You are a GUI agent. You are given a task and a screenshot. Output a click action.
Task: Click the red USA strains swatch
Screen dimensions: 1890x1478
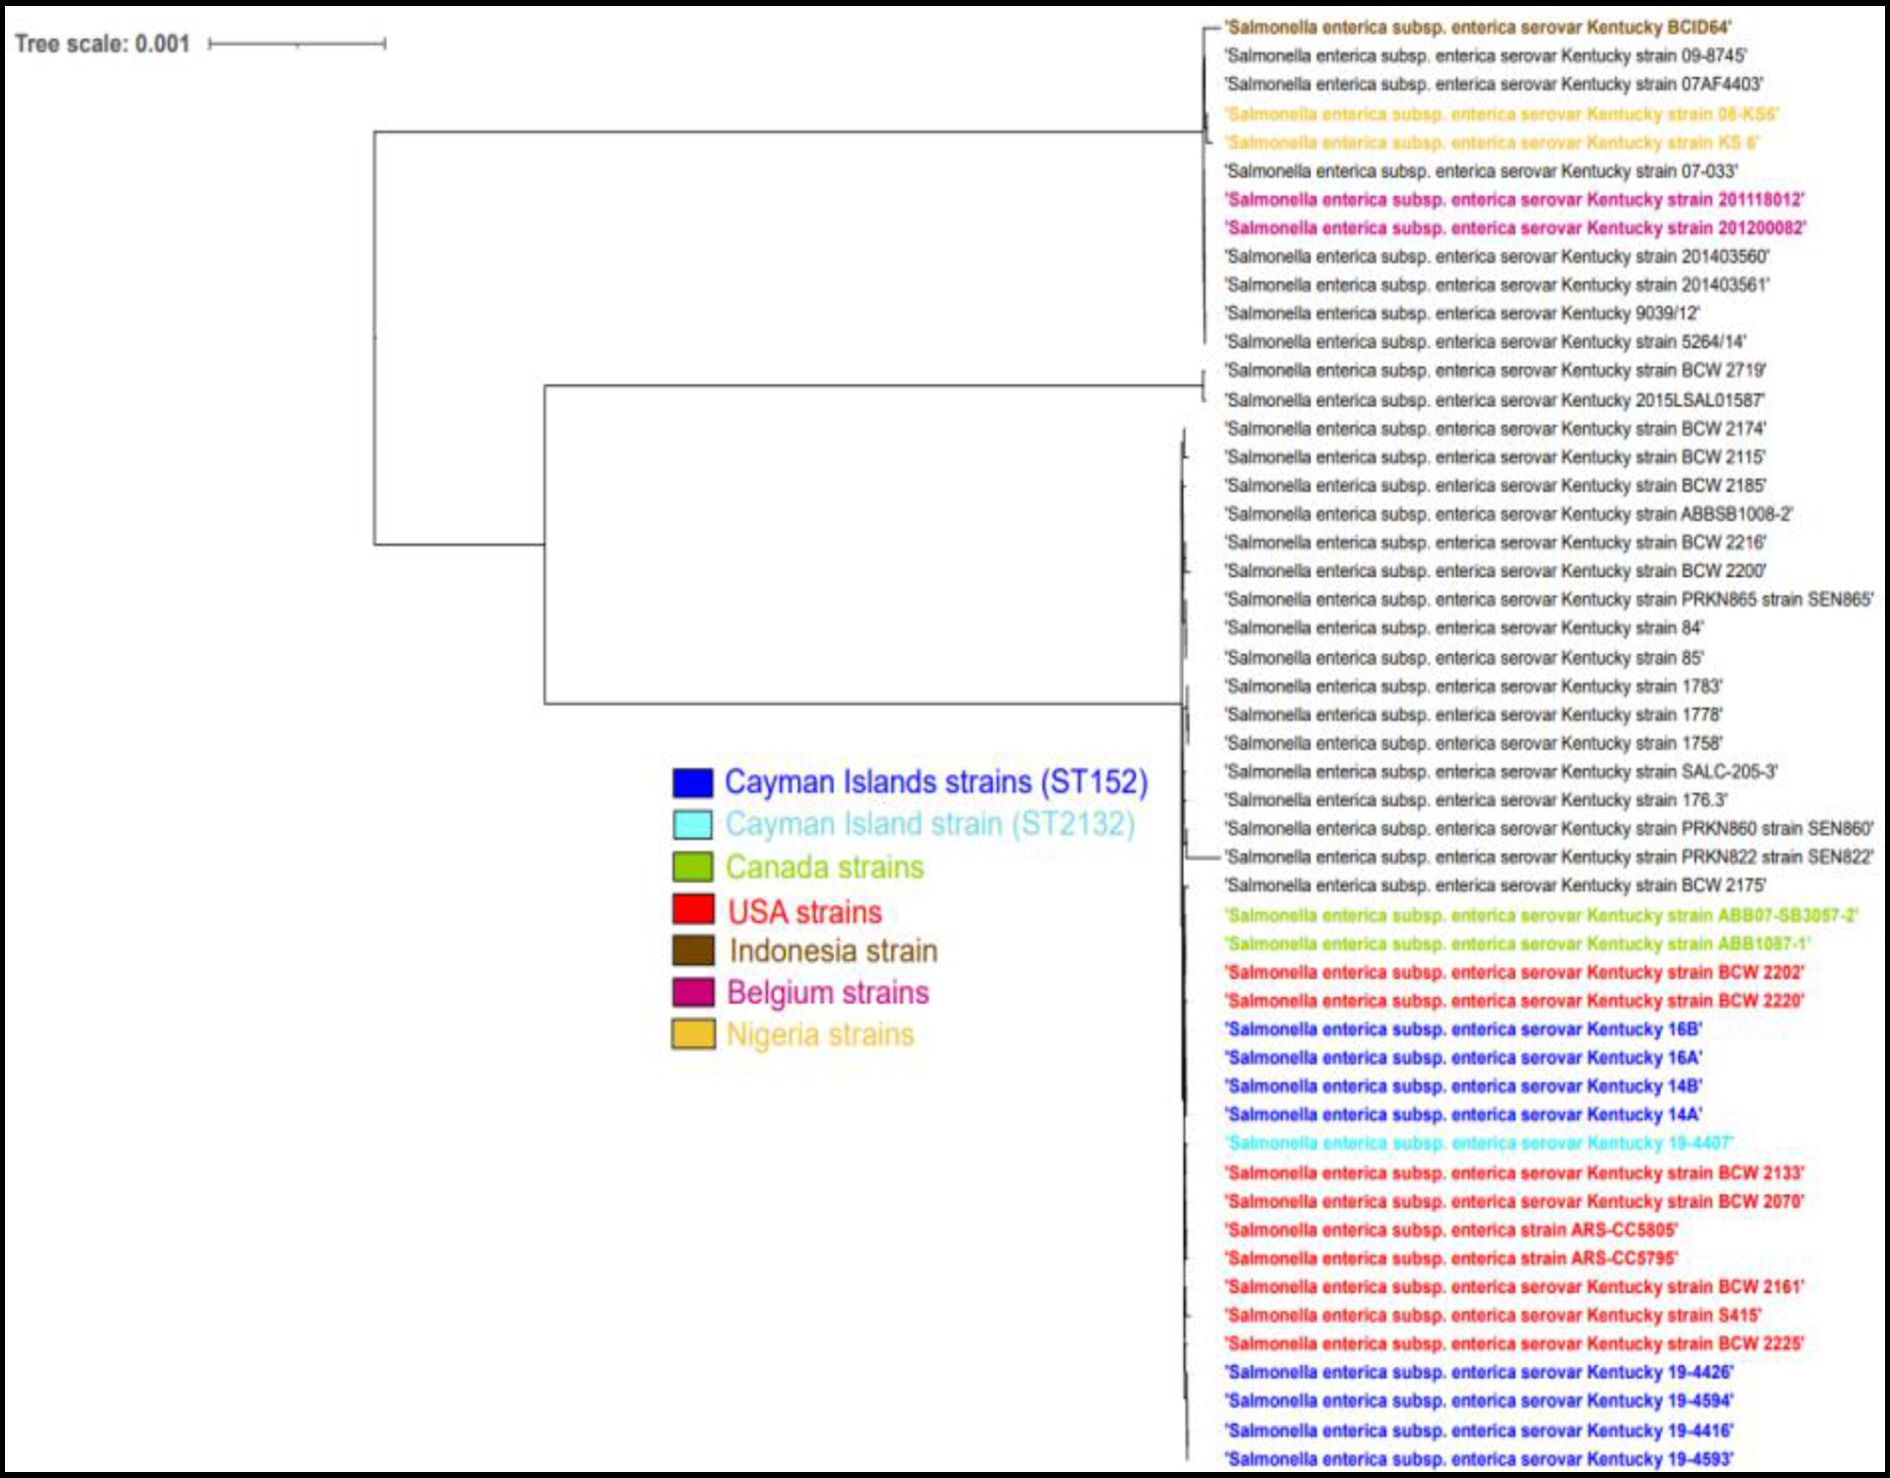click(693, 910)
